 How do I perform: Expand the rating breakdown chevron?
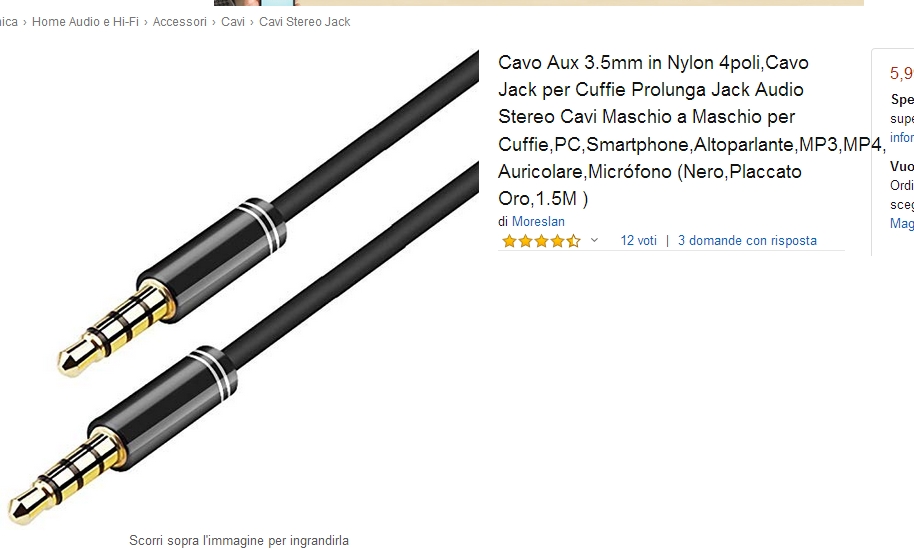594,240
